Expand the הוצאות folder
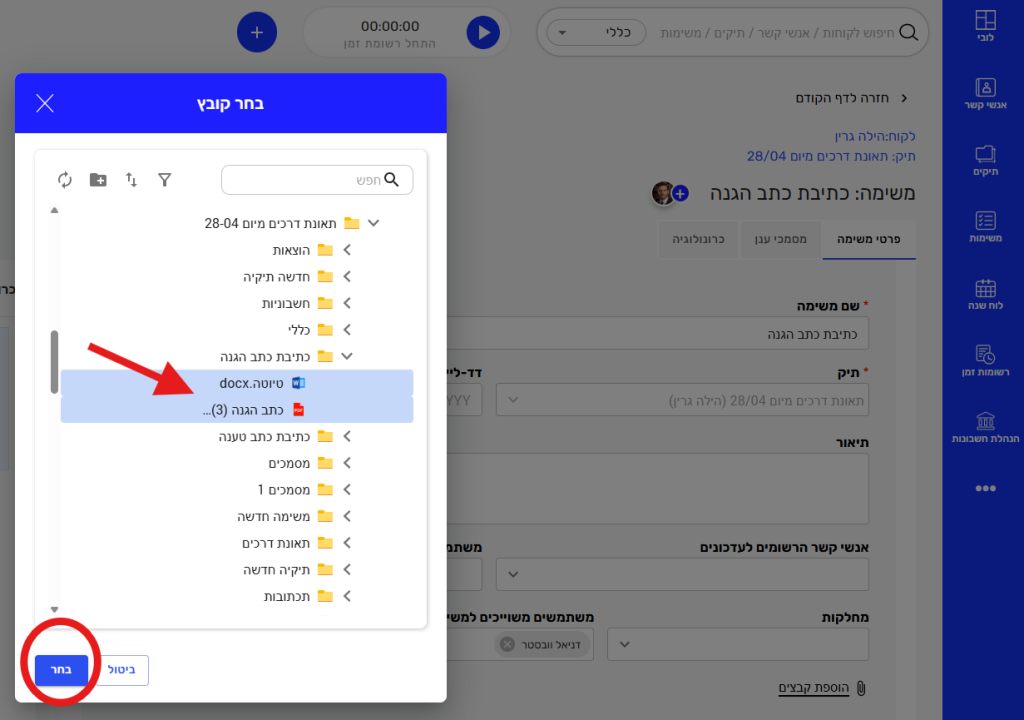 pos(347,250)
